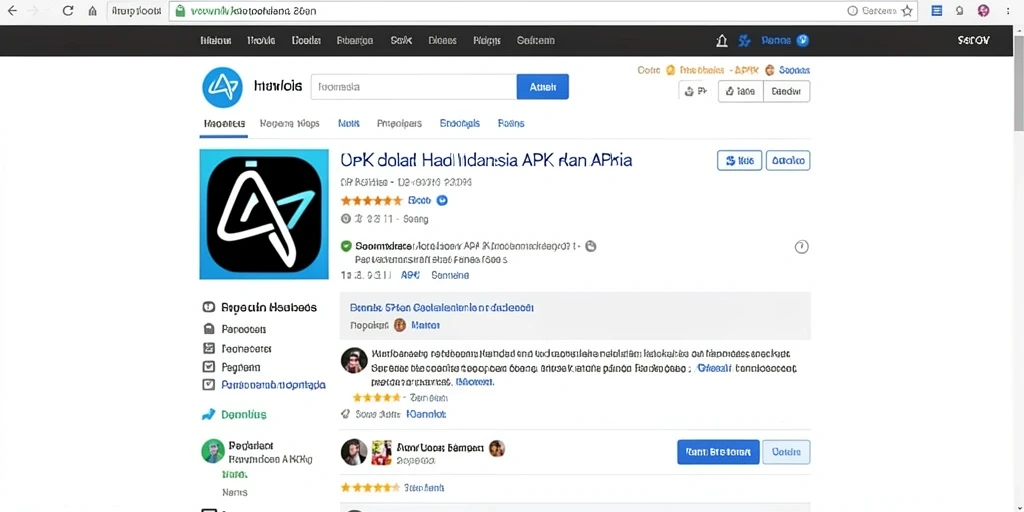
Task: Click the purple round profile icon in the browser toolbar
Action: [x=984, y=11]
